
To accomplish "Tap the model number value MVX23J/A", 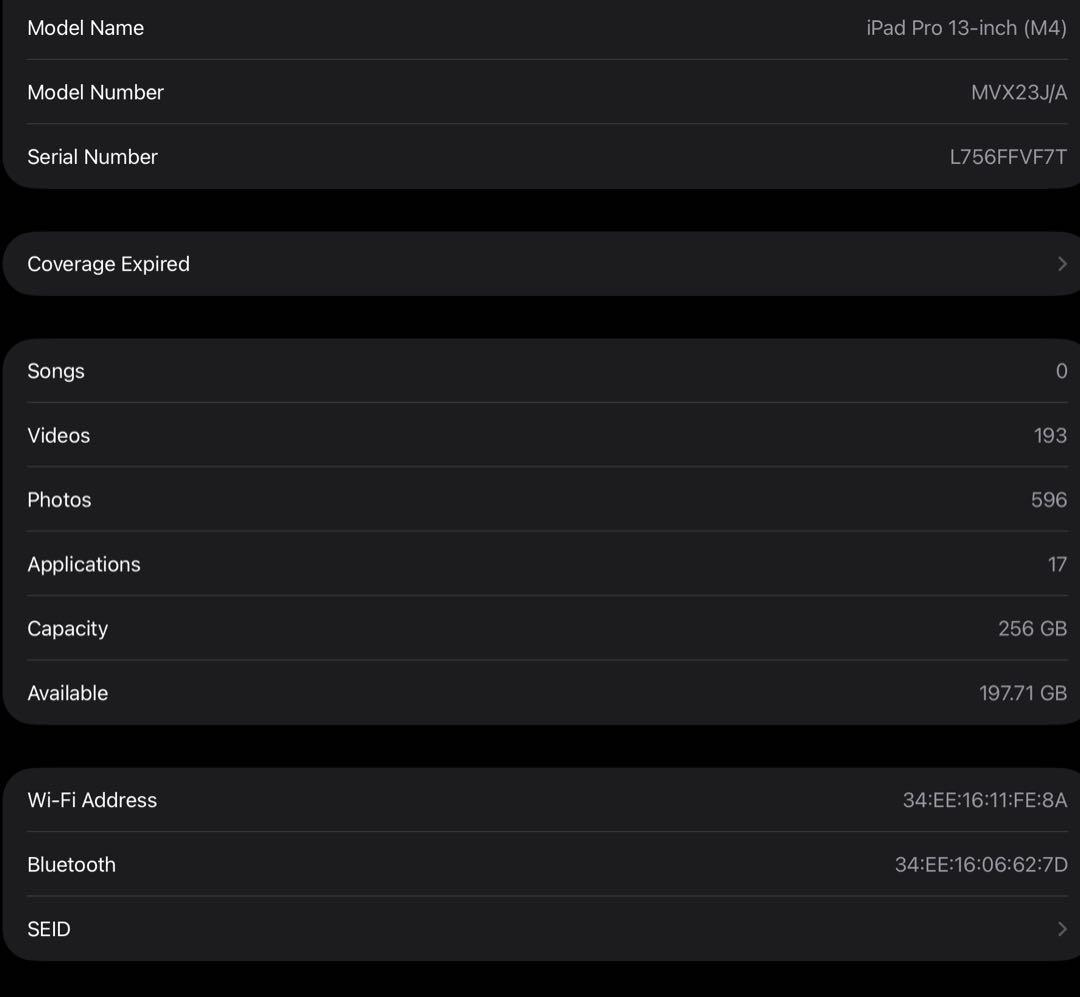I will pyautogui.click(x=1019, y=92).
